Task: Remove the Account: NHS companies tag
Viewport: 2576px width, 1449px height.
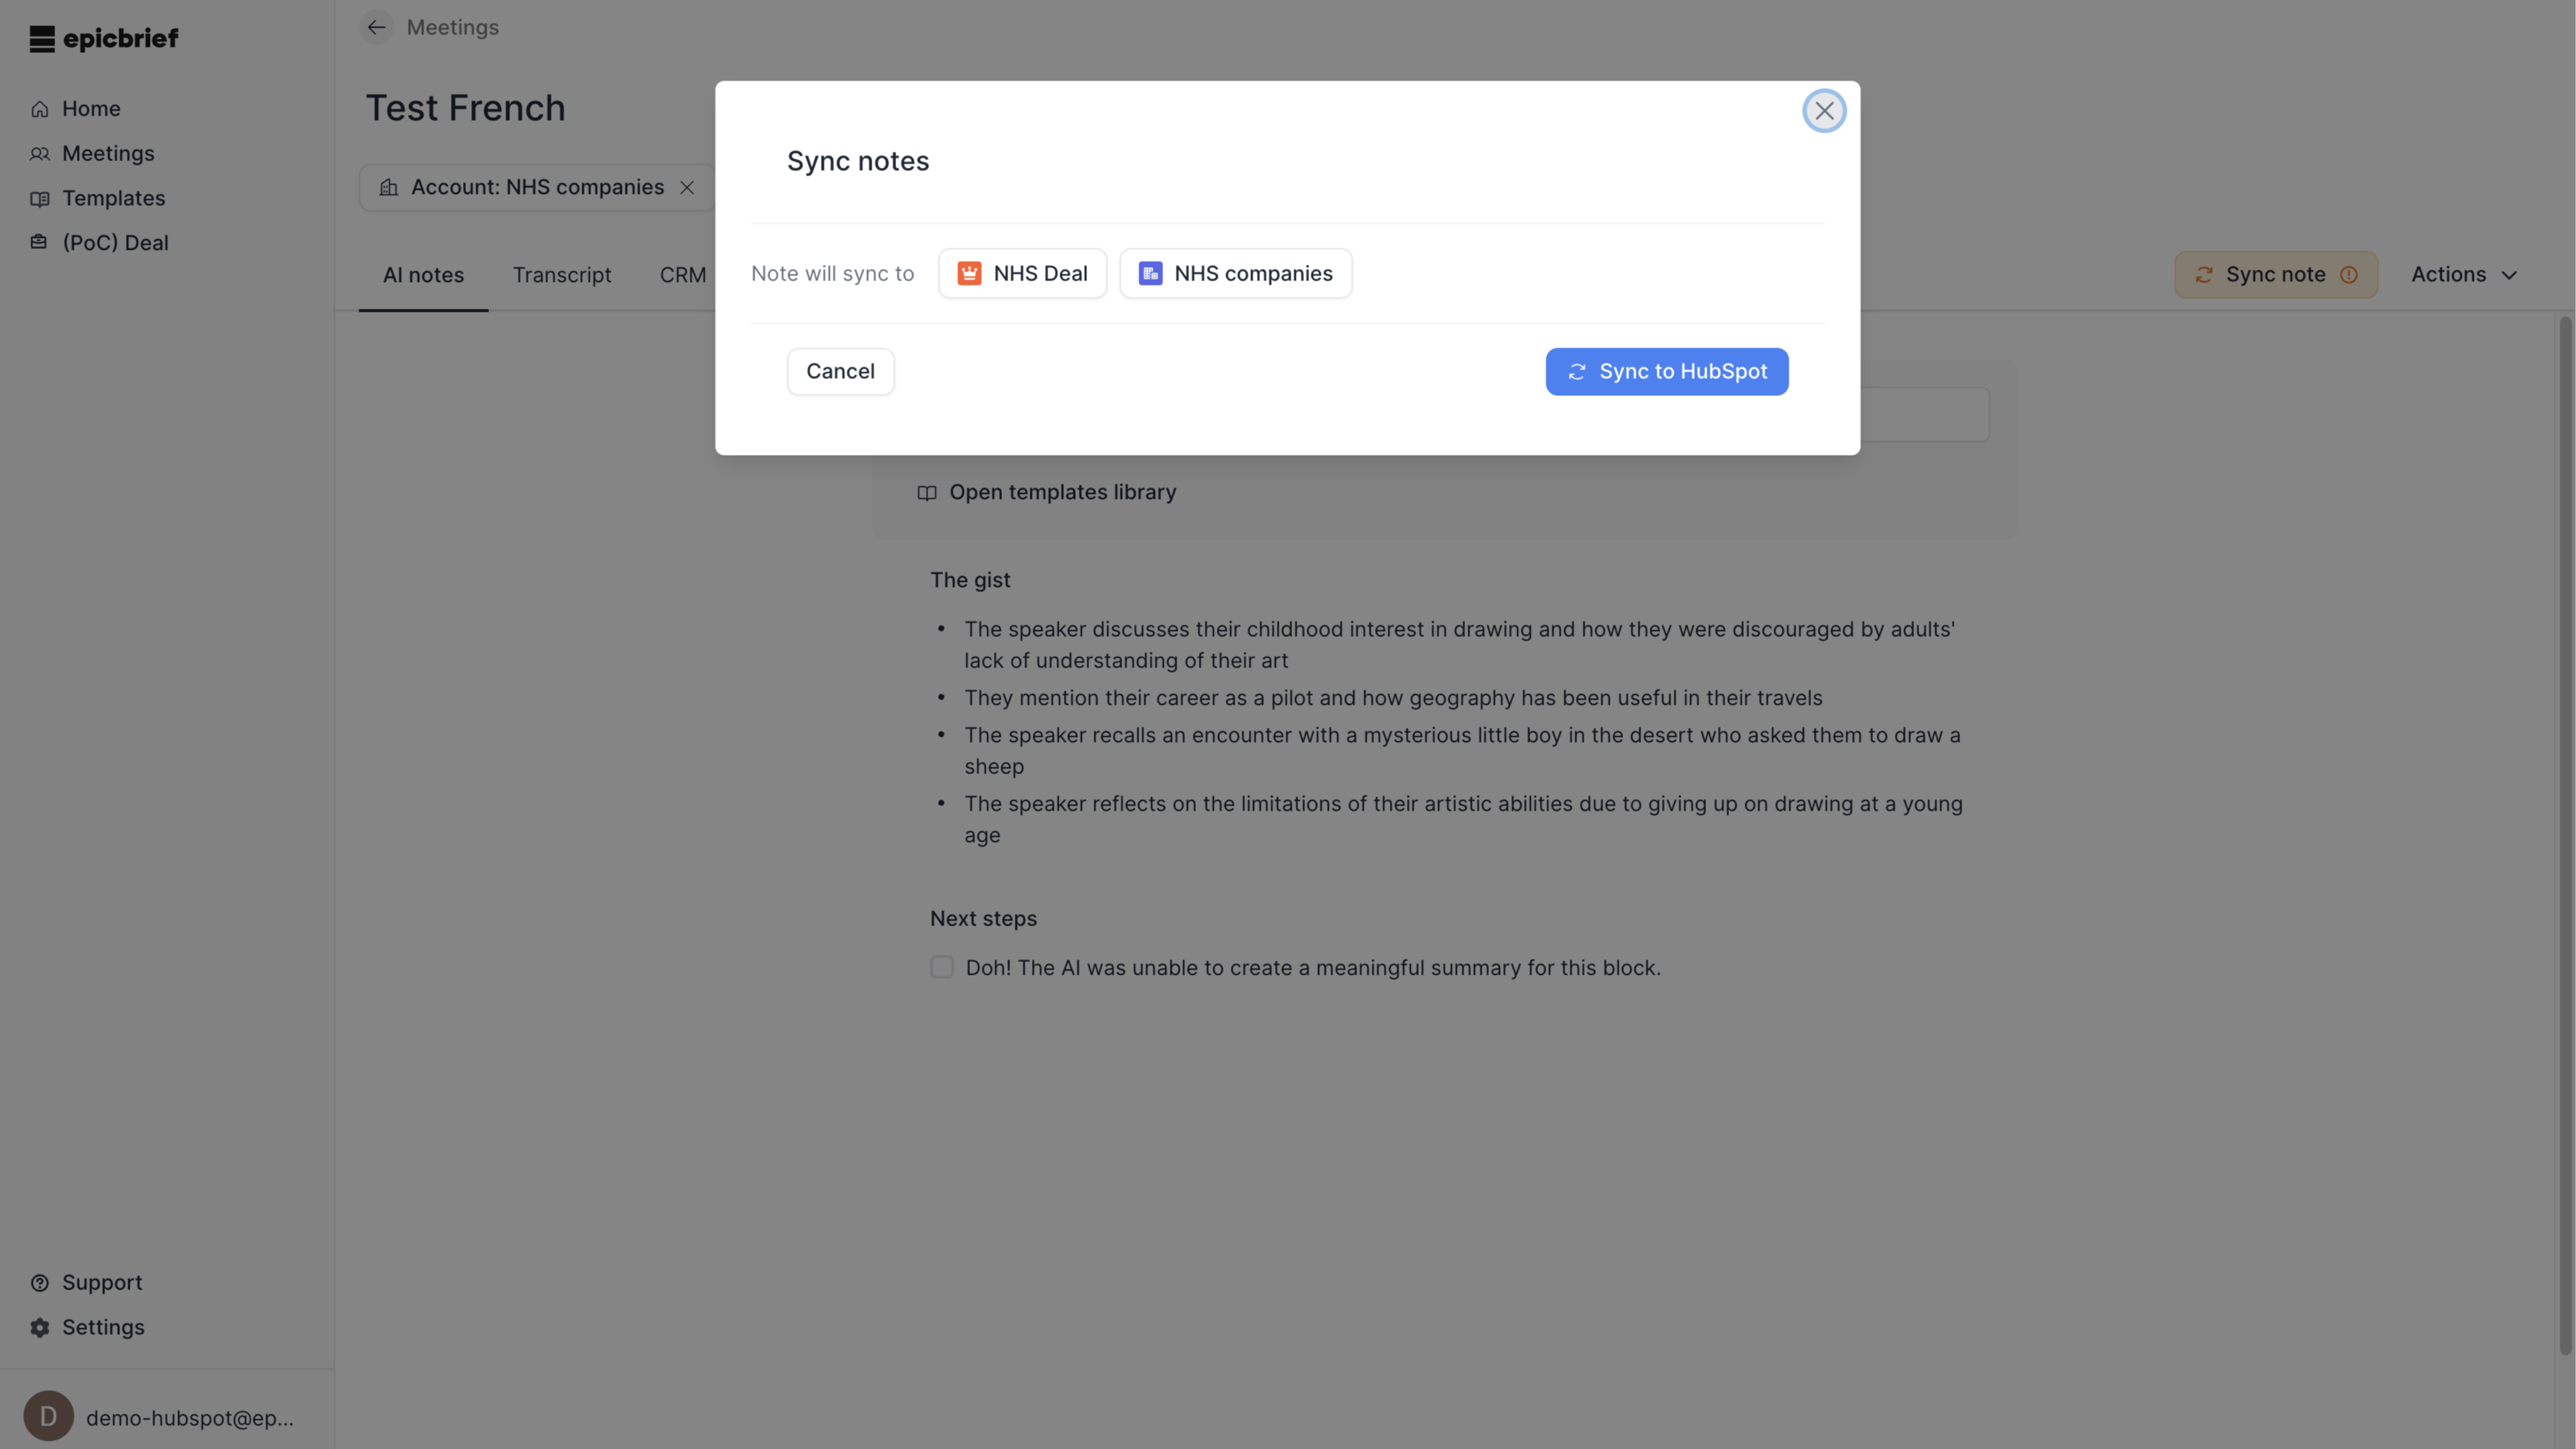Action: (x=687, y=188)
